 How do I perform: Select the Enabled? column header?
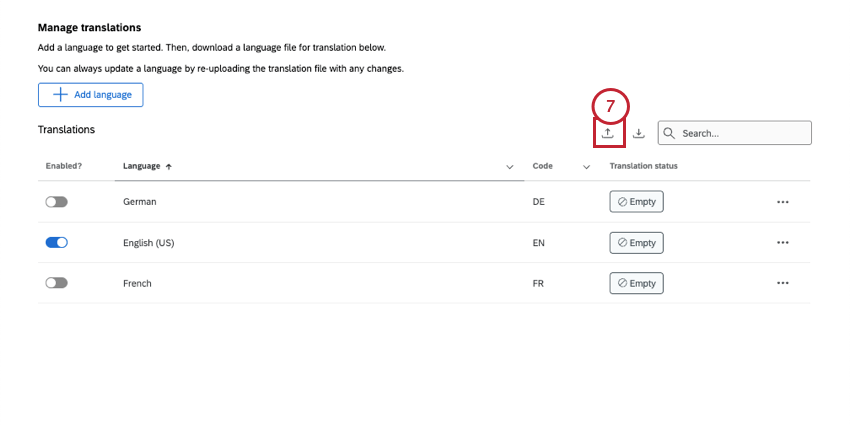point(62,166)
